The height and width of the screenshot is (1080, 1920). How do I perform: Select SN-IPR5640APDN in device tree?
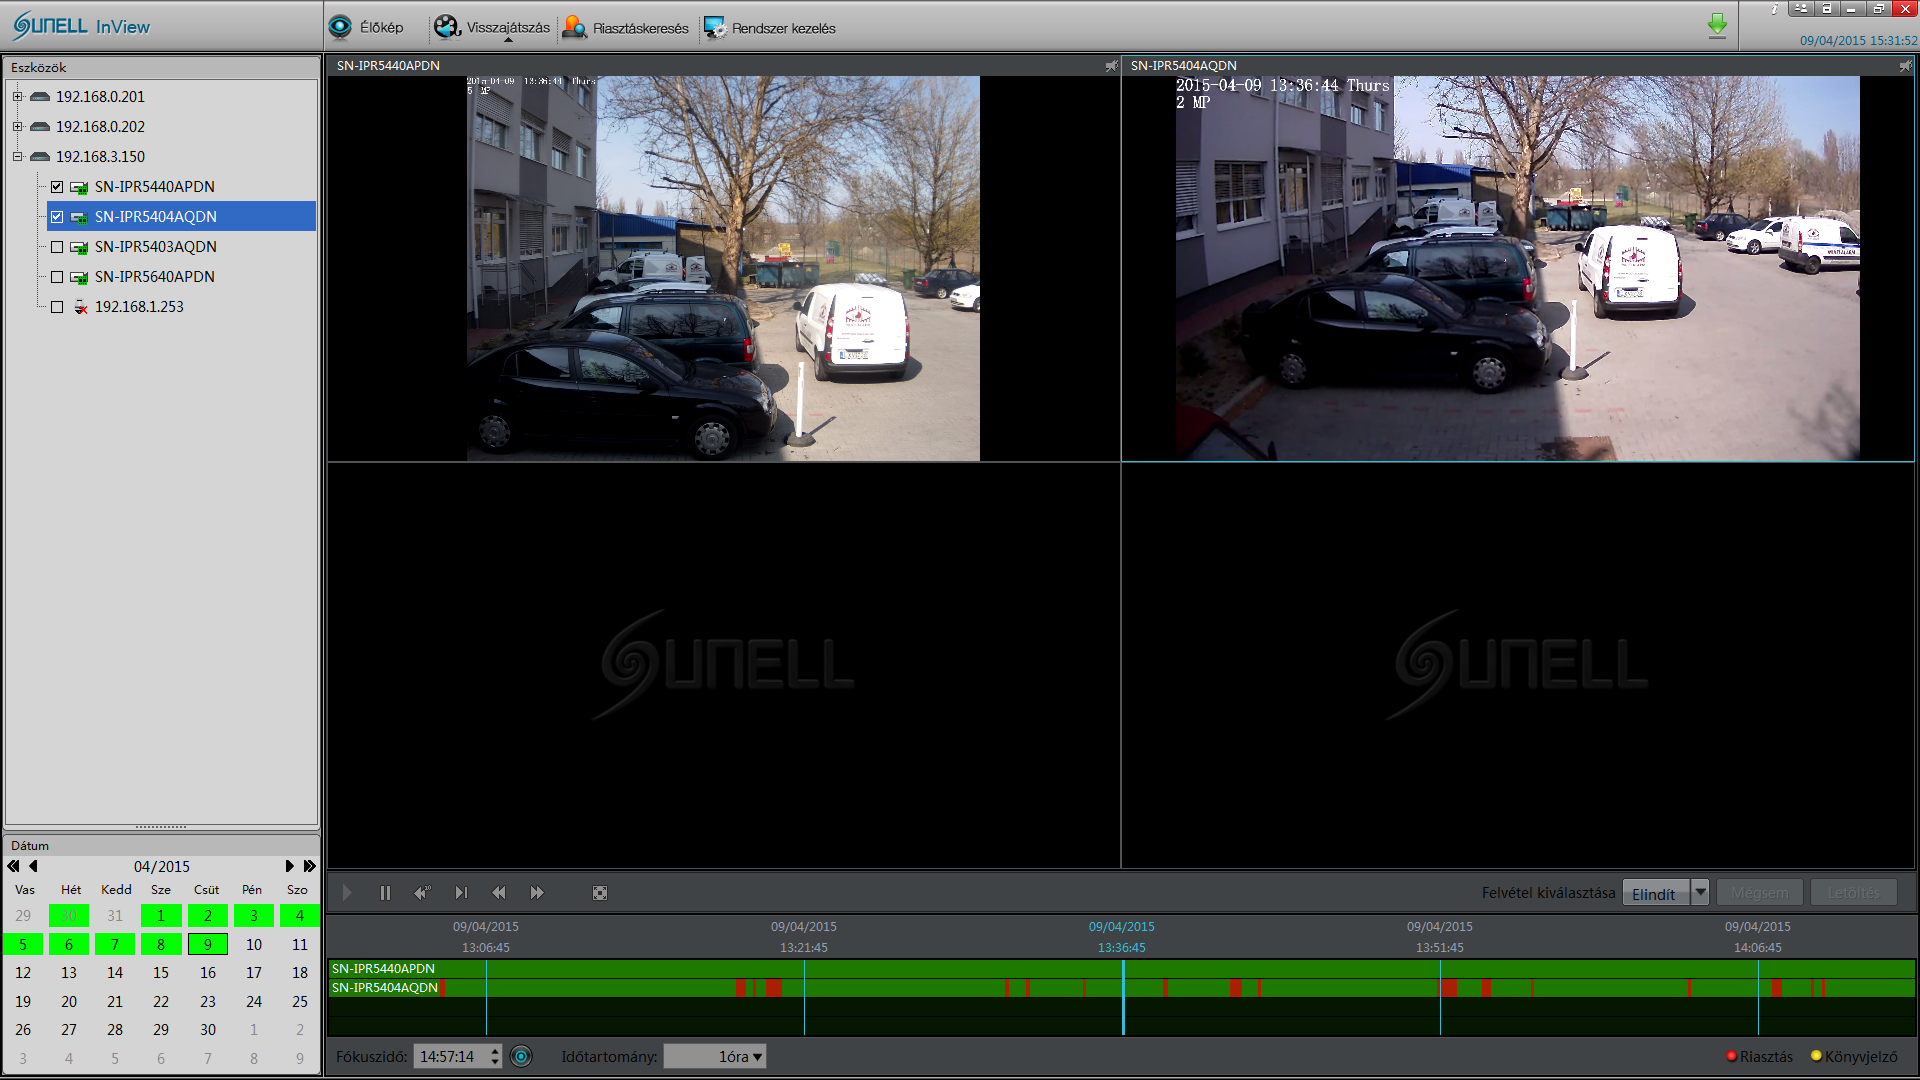click(154, 277)
